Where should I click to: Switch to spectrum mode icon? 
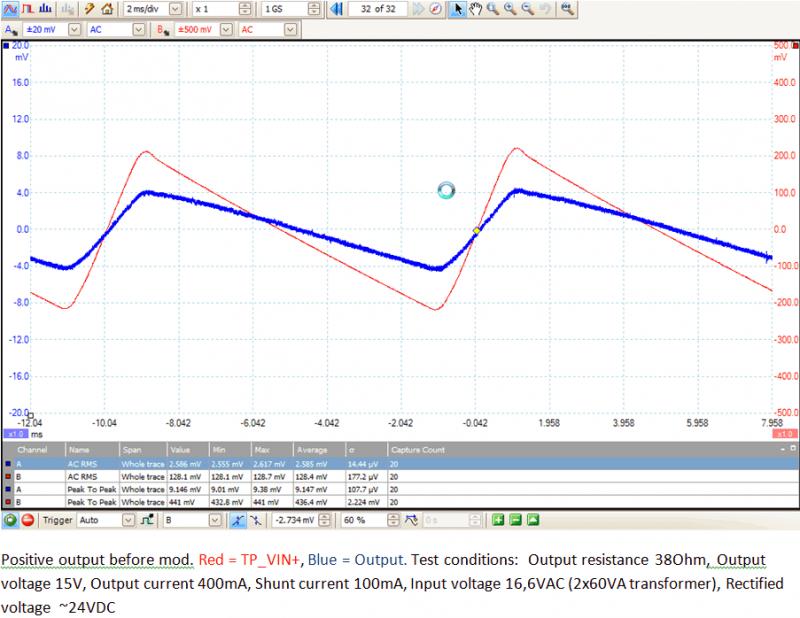point(45,9)
